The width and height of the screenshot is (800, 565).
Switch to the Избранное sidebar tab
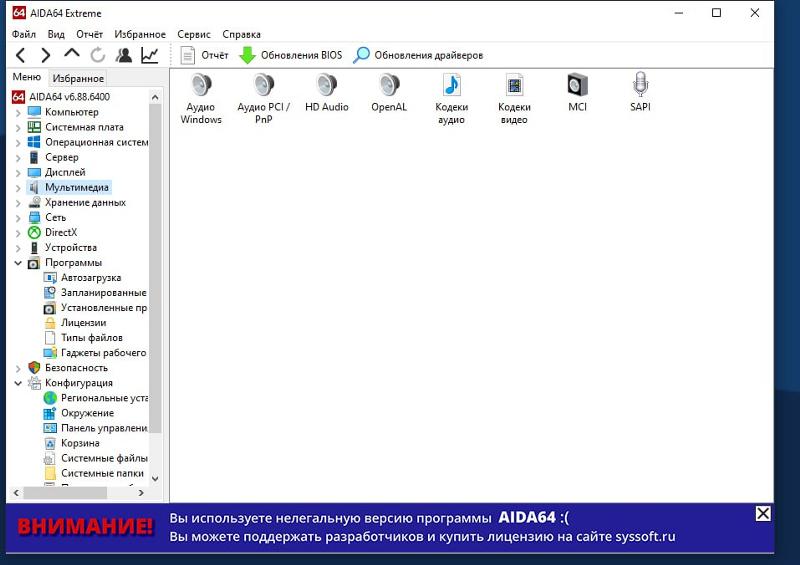point(78,78)
